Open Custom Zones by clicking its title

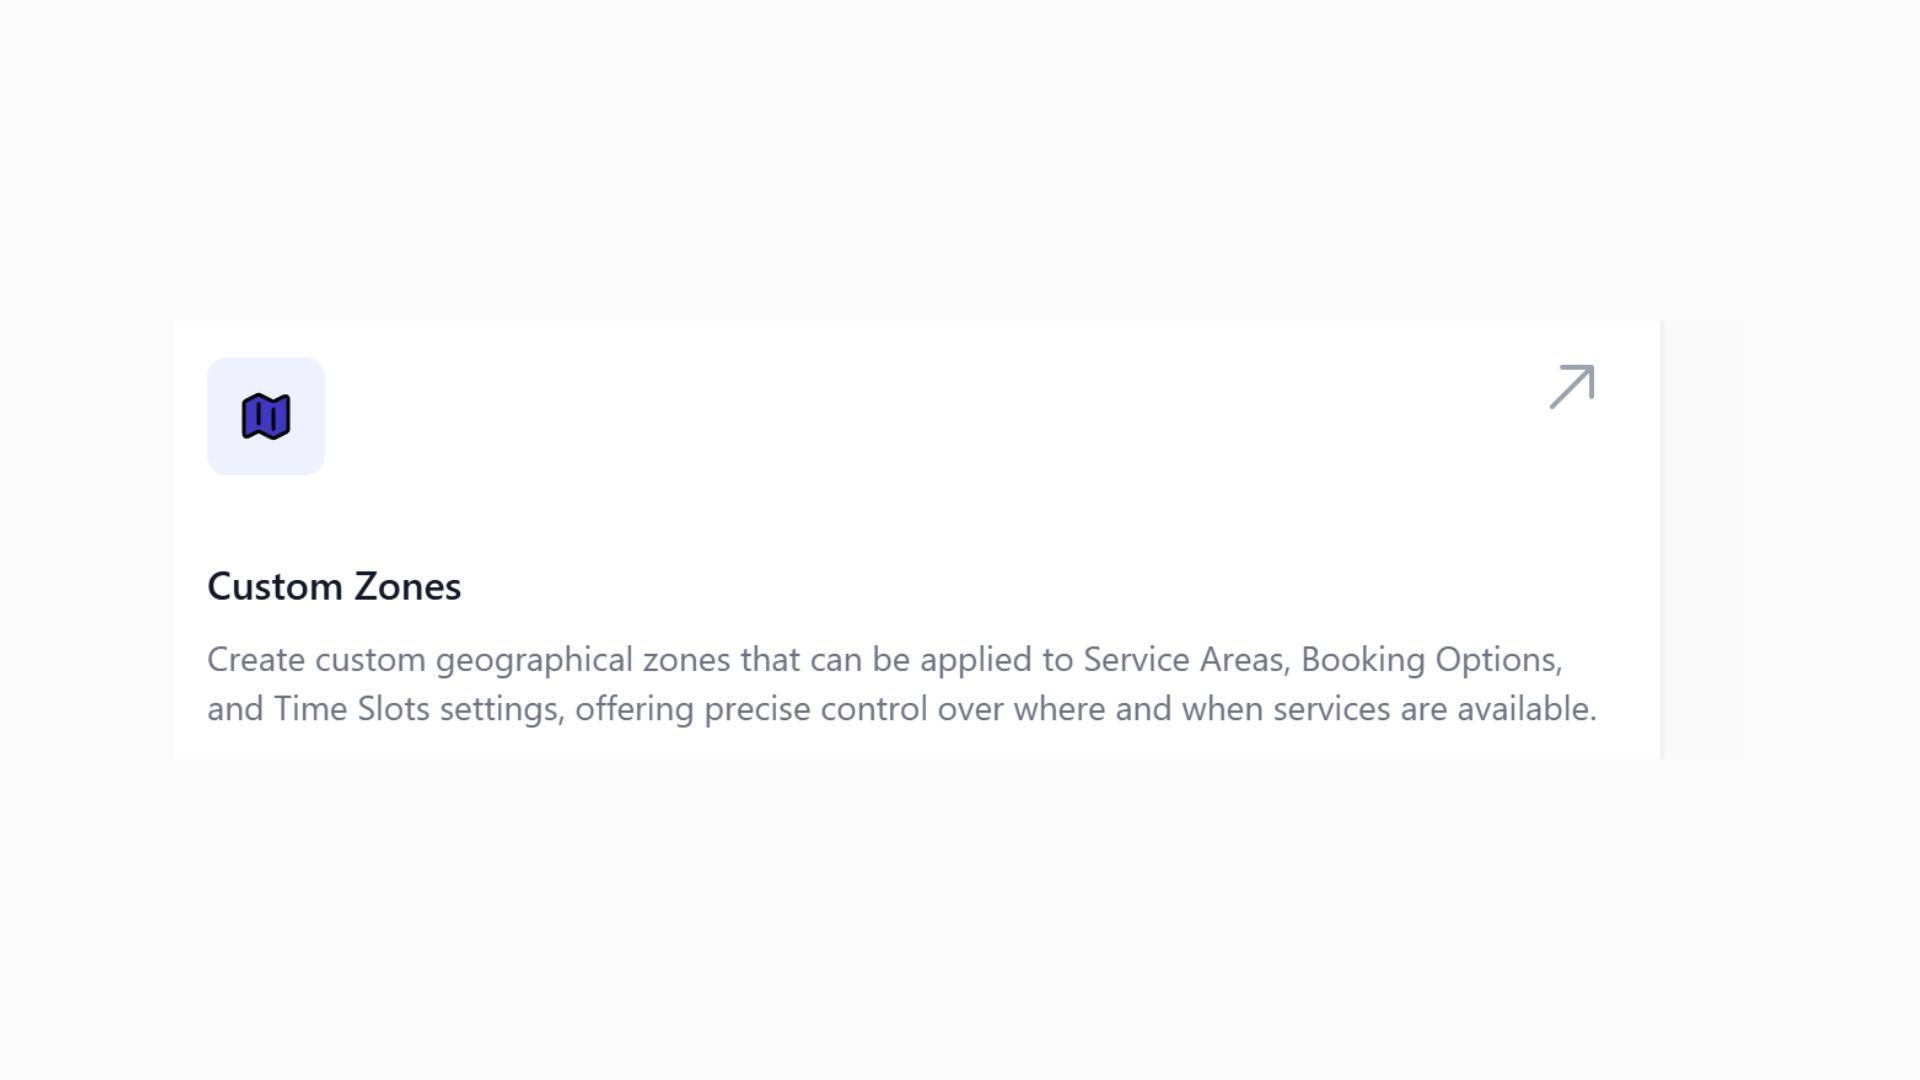333,587
